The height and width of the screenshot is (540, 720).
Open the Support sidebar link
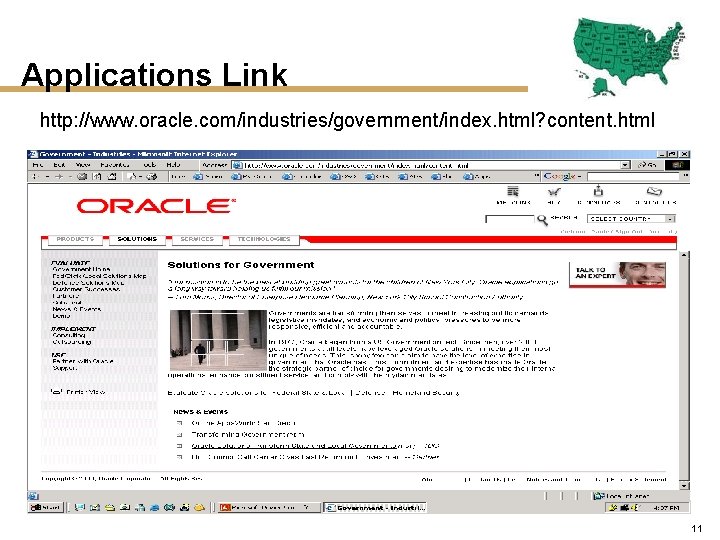coord(64,368)
